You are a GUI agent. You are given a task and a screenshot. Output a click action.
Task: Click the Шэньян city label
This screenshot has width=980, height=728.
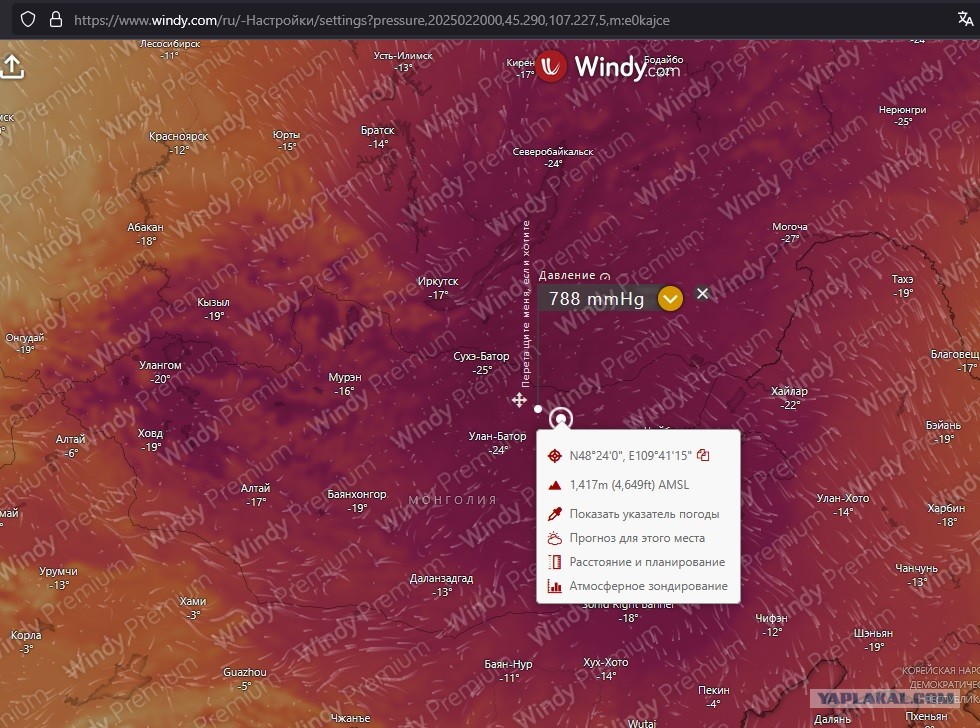(873, 633)
